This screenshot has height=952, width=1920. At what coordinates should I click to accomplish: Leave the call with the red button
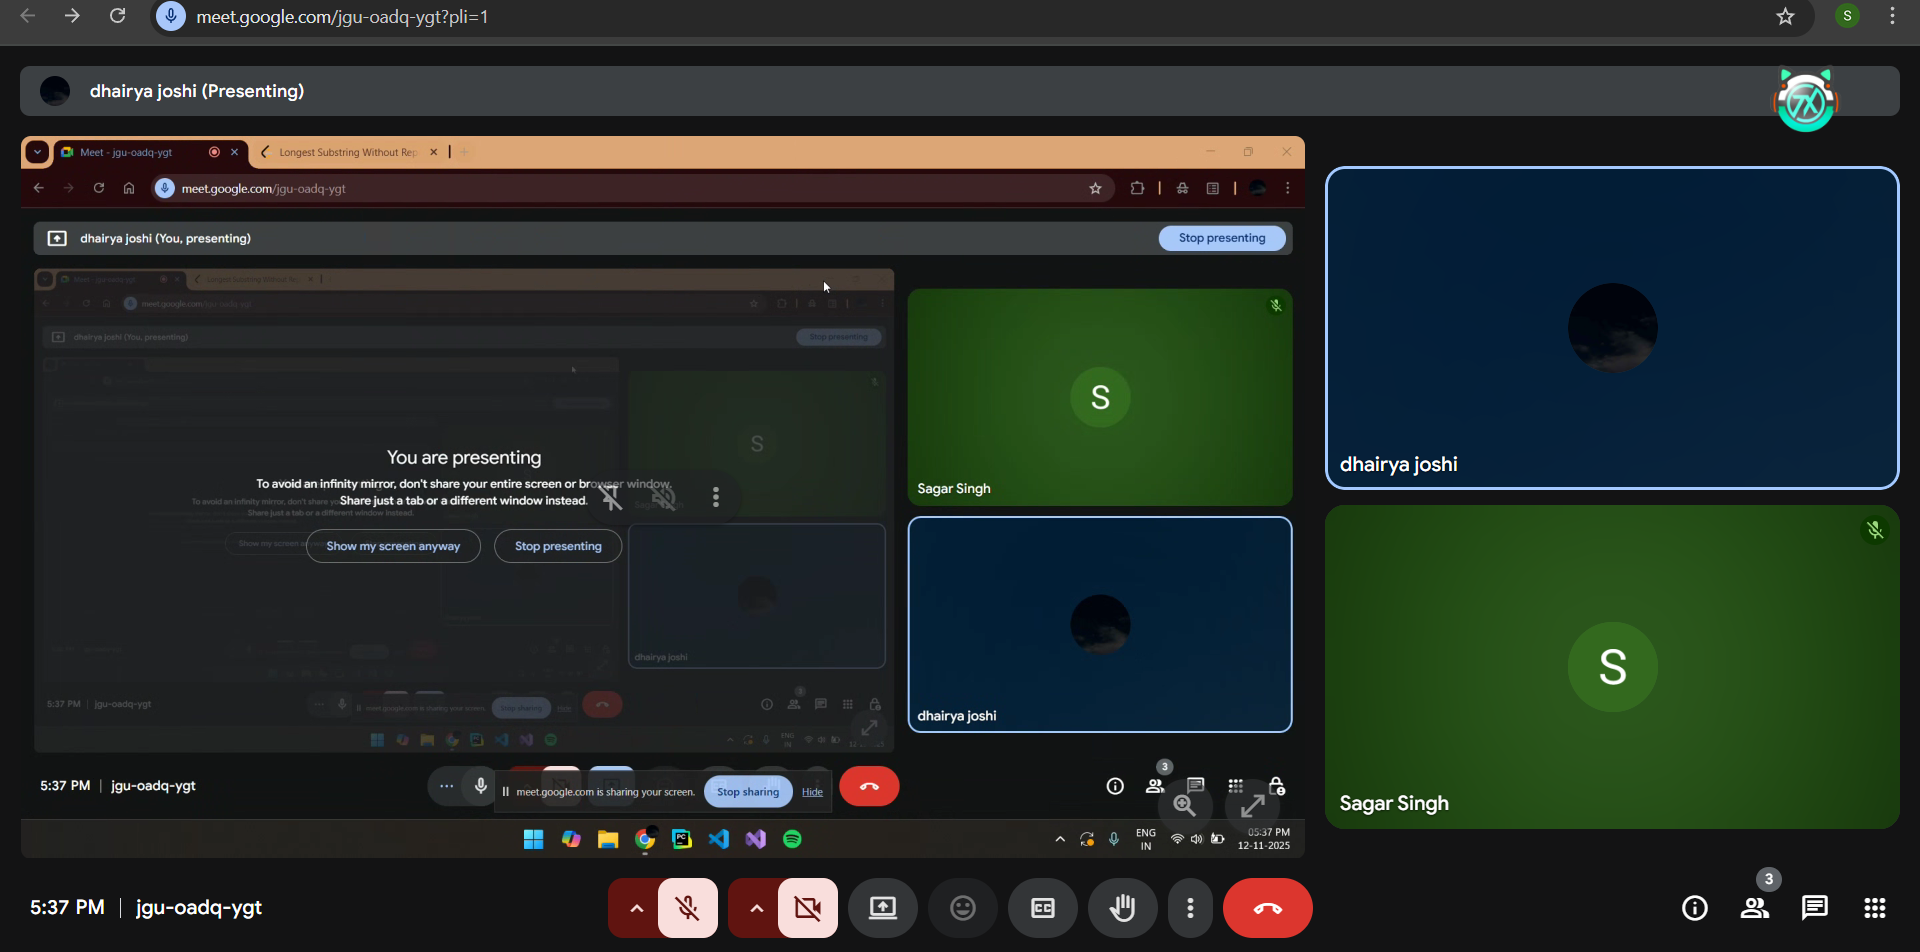coord(1267,907)
